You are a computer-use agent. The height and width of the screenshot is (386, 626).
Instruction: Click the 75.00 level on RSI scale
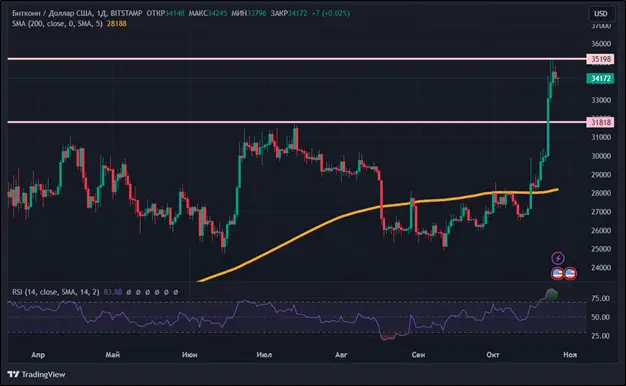(x=600, y=298)
